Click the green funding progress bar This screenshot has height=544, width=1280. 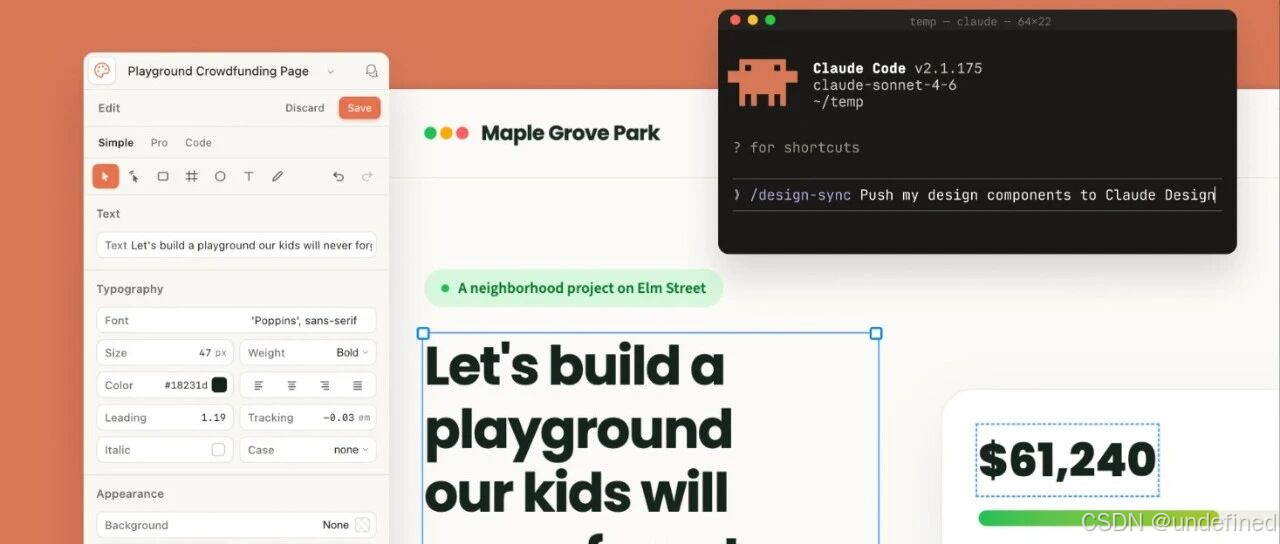coord(1097,518)
